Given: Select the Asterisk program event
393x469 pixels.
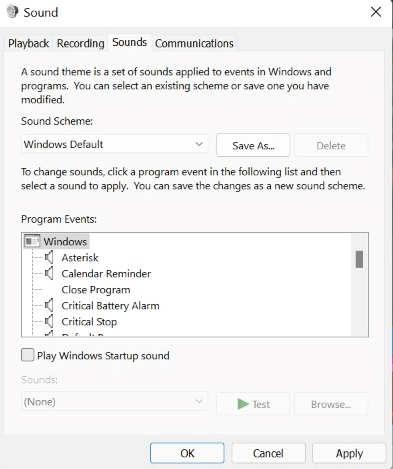Looking at the screenshot, I should (x=80, y=257).
